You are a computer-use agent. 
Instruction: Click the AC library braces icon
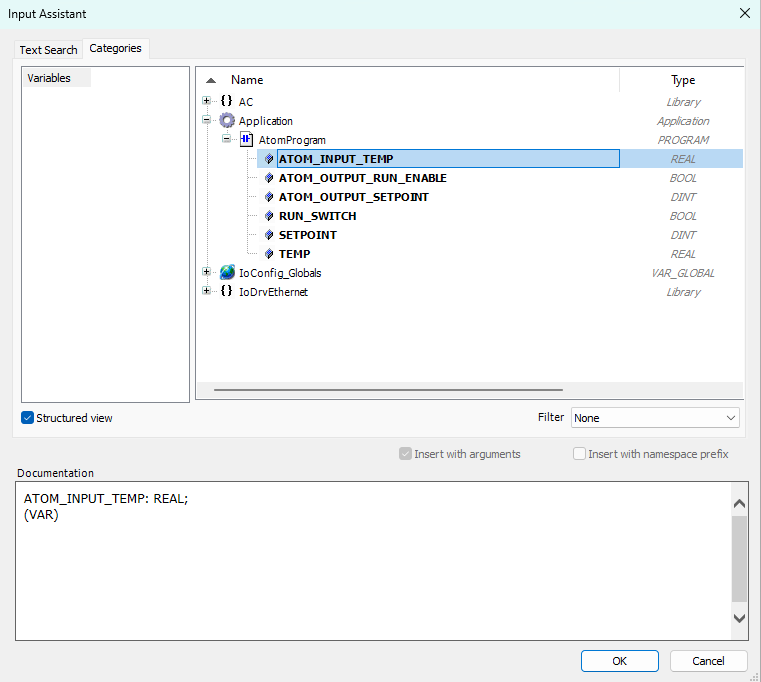[227, 102]
